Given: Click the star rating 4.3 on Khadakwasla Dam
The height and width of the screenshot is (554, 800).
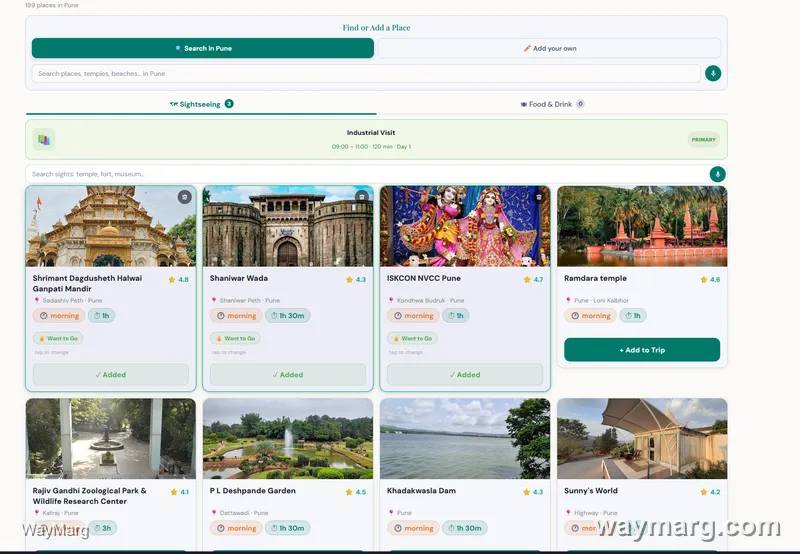Looking at the screenshot, I should (533, 492).
